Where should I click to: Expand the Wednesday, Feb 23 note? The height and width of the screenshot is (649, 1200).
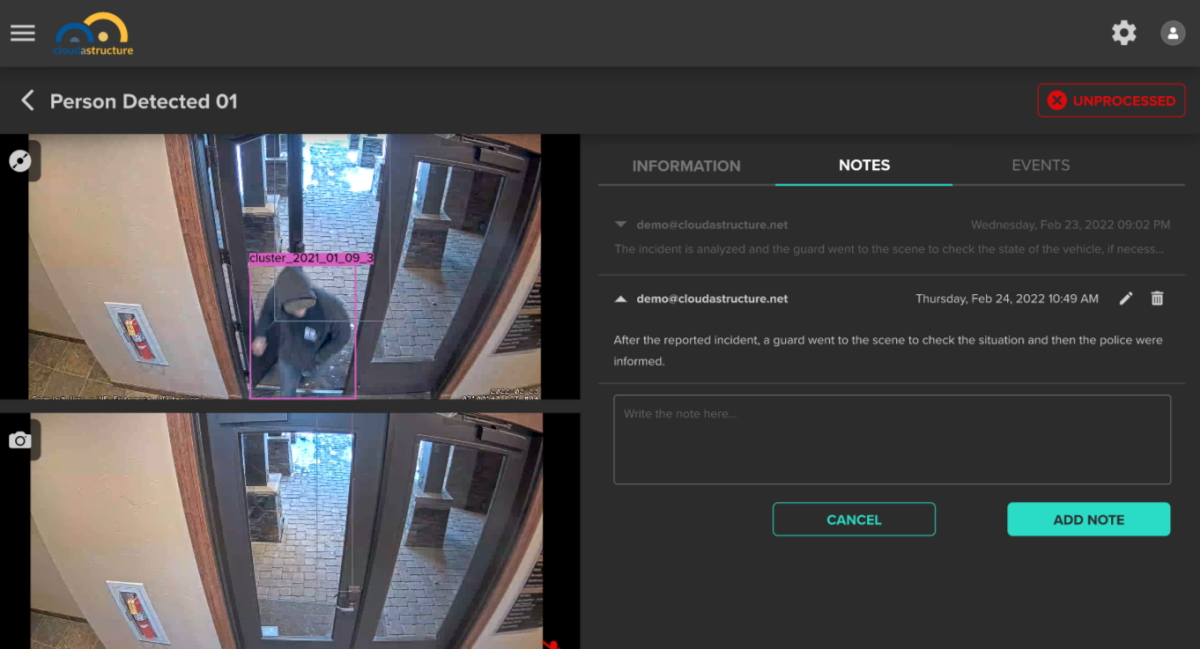point(623,224)
